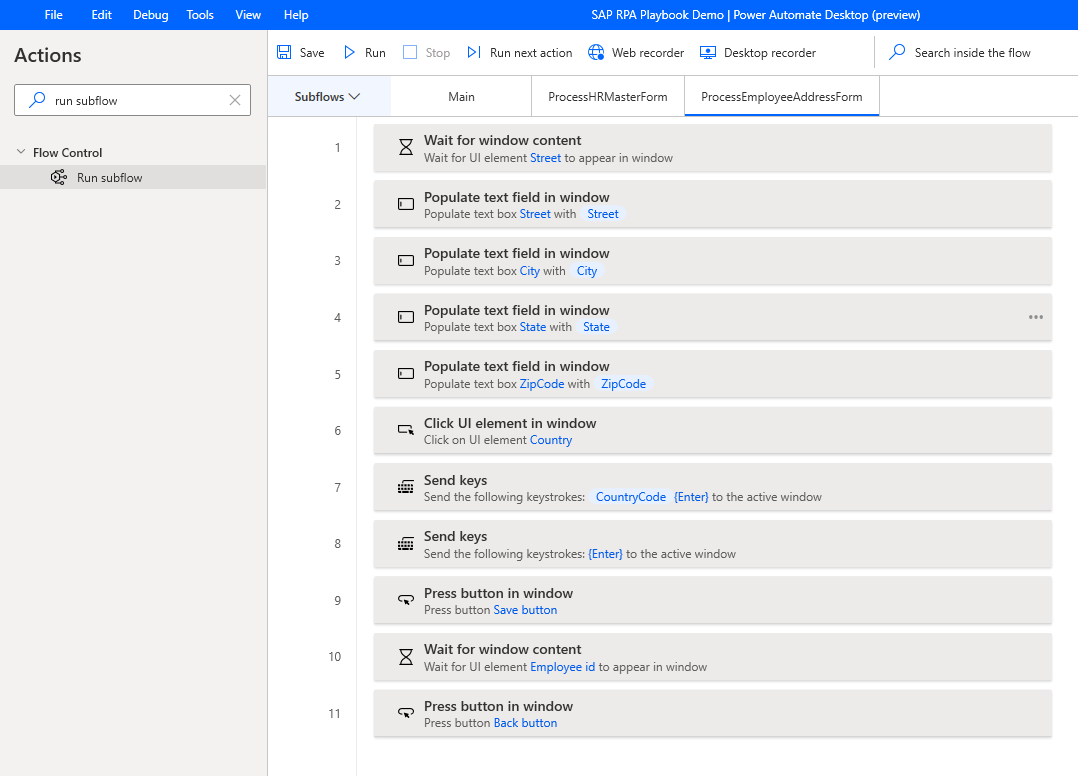Click the Stop button label
Image resolution: width=1078 pixels, height=776 pixels.
[438, 53]
